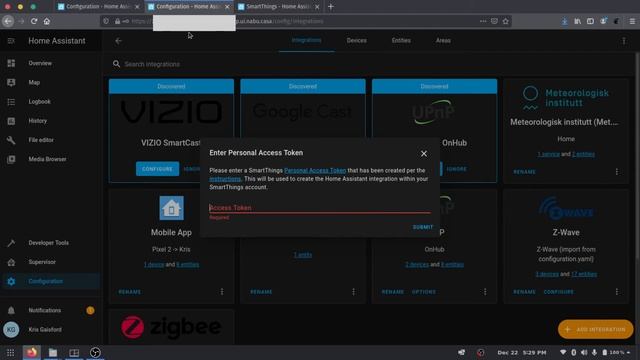Switch to the Areas tab
The height and width of the screenshot is (360, 640).
point(443,40)
